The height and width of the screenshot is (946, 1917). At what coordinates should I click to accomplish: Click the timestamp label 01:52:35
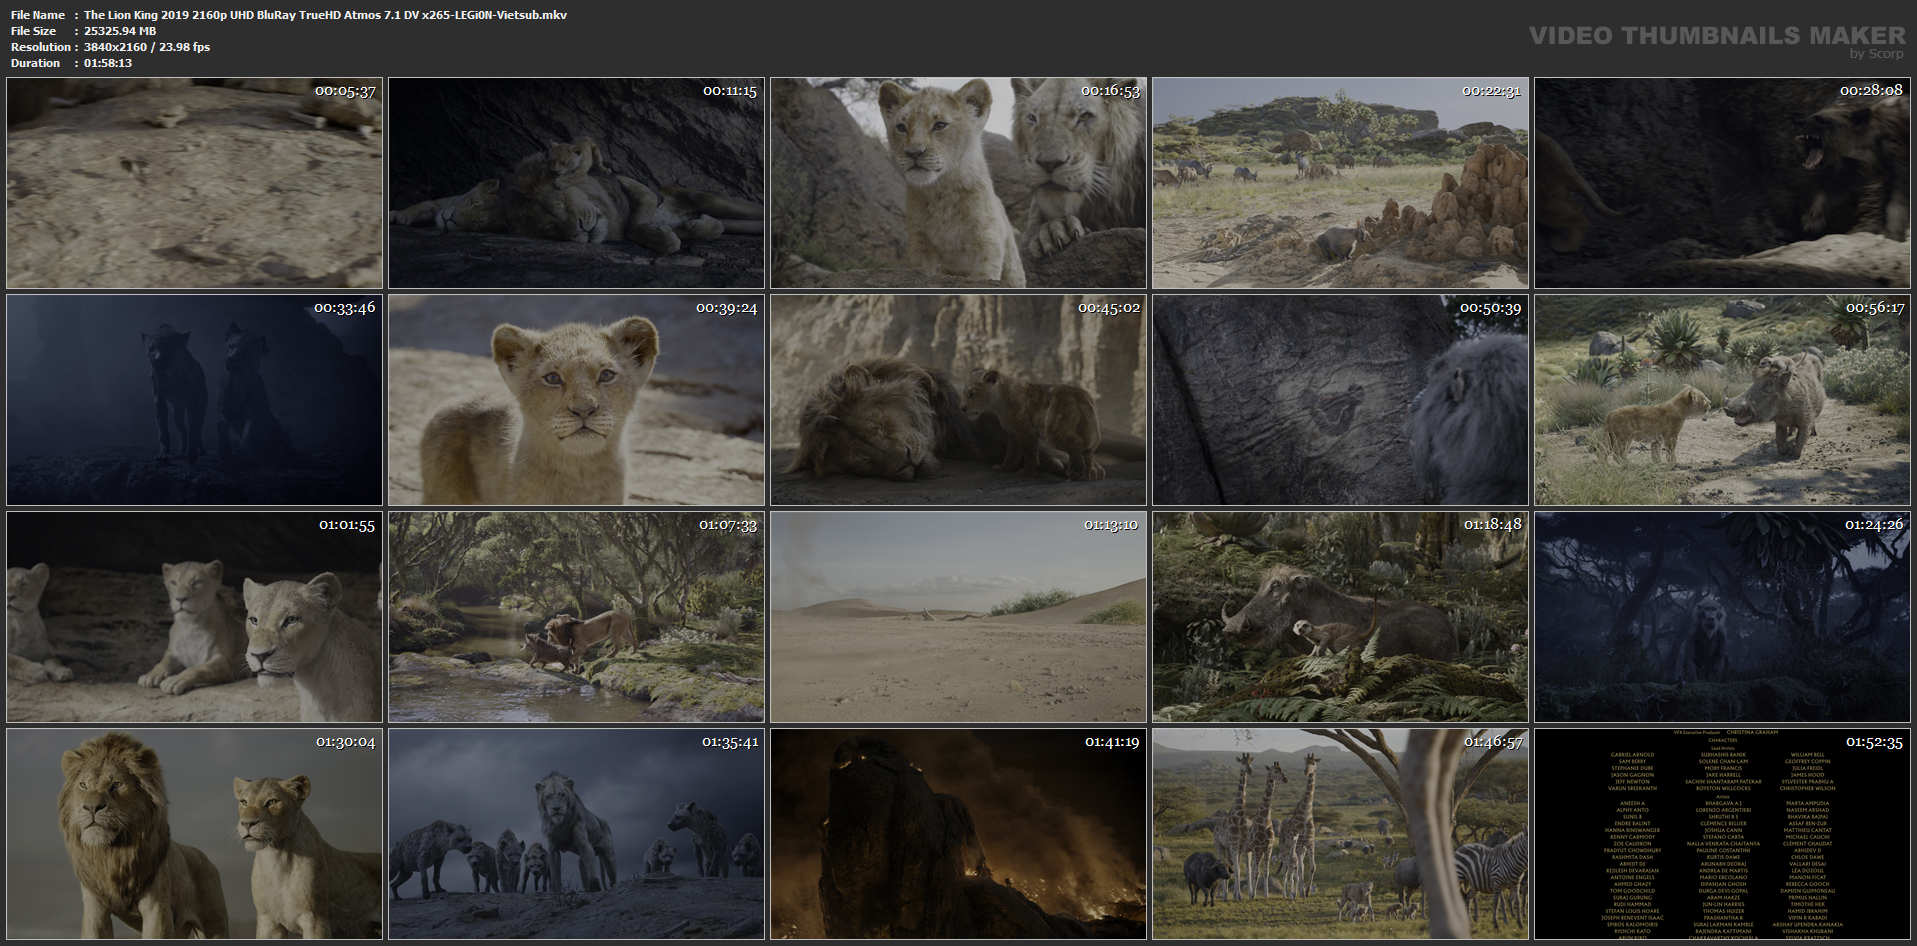click(1874, 742)
